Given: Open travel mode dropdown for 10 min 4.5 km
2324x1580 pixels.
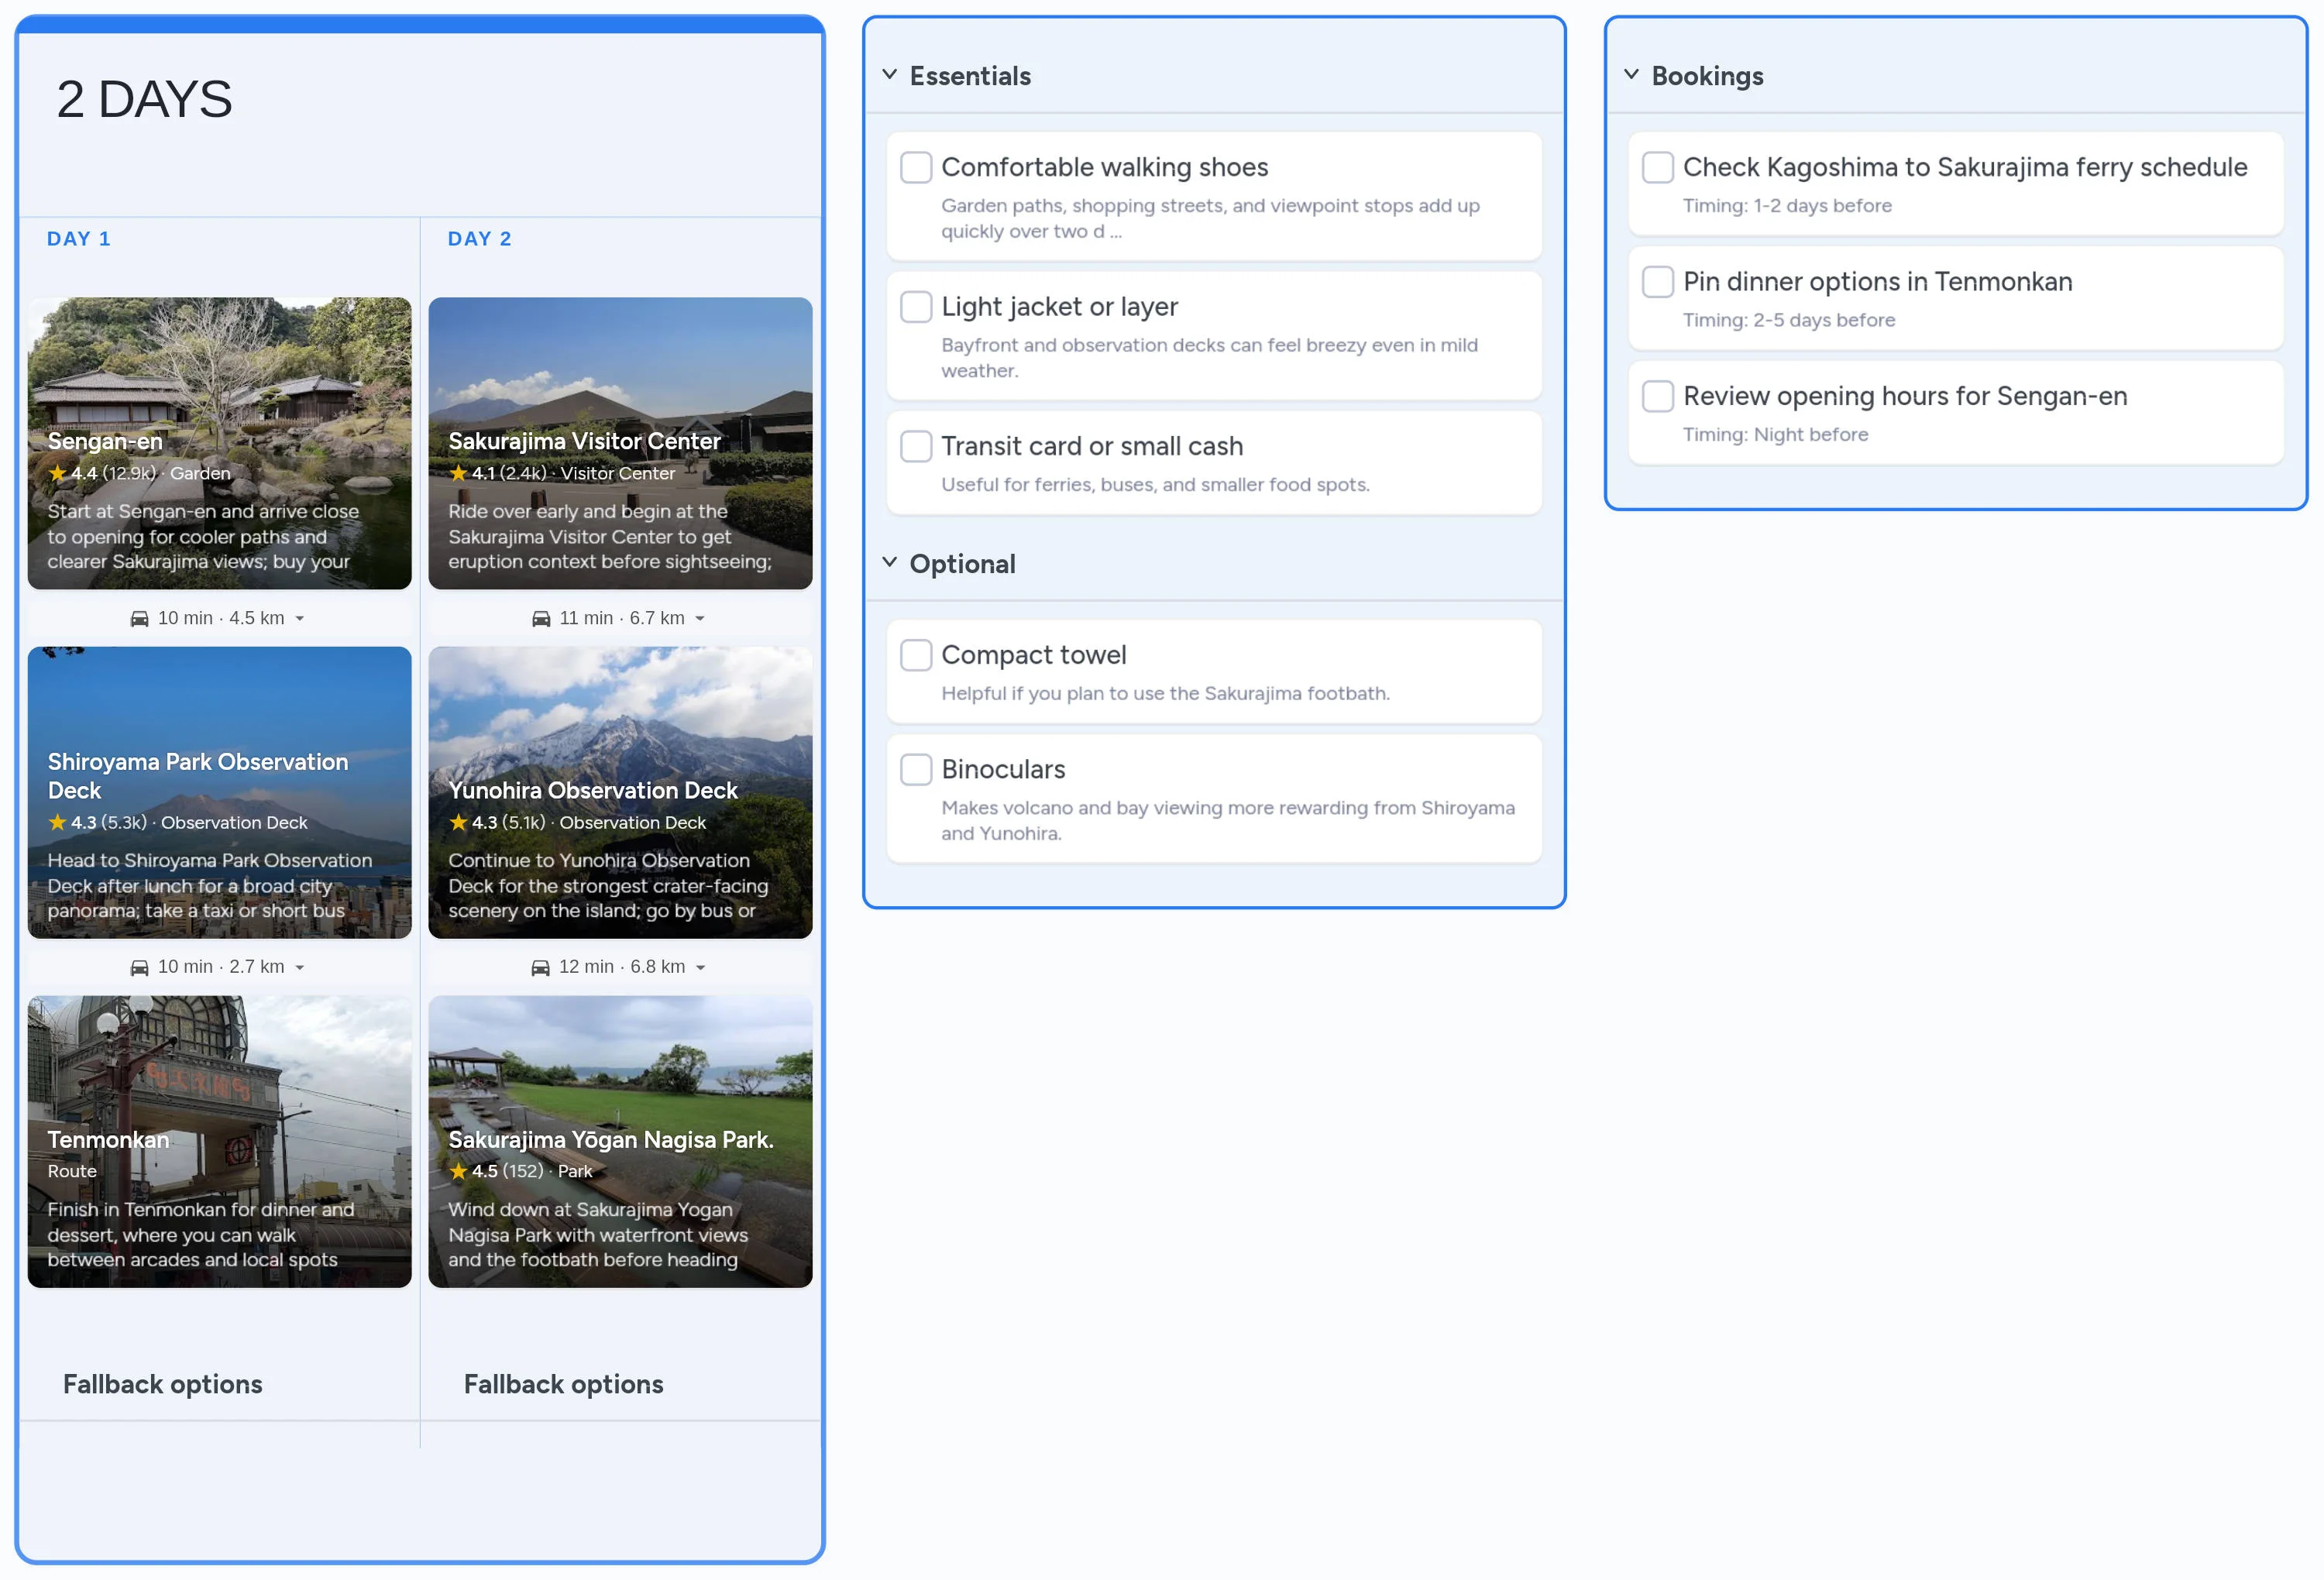Looking at the screenshot, I should (299, 619).
